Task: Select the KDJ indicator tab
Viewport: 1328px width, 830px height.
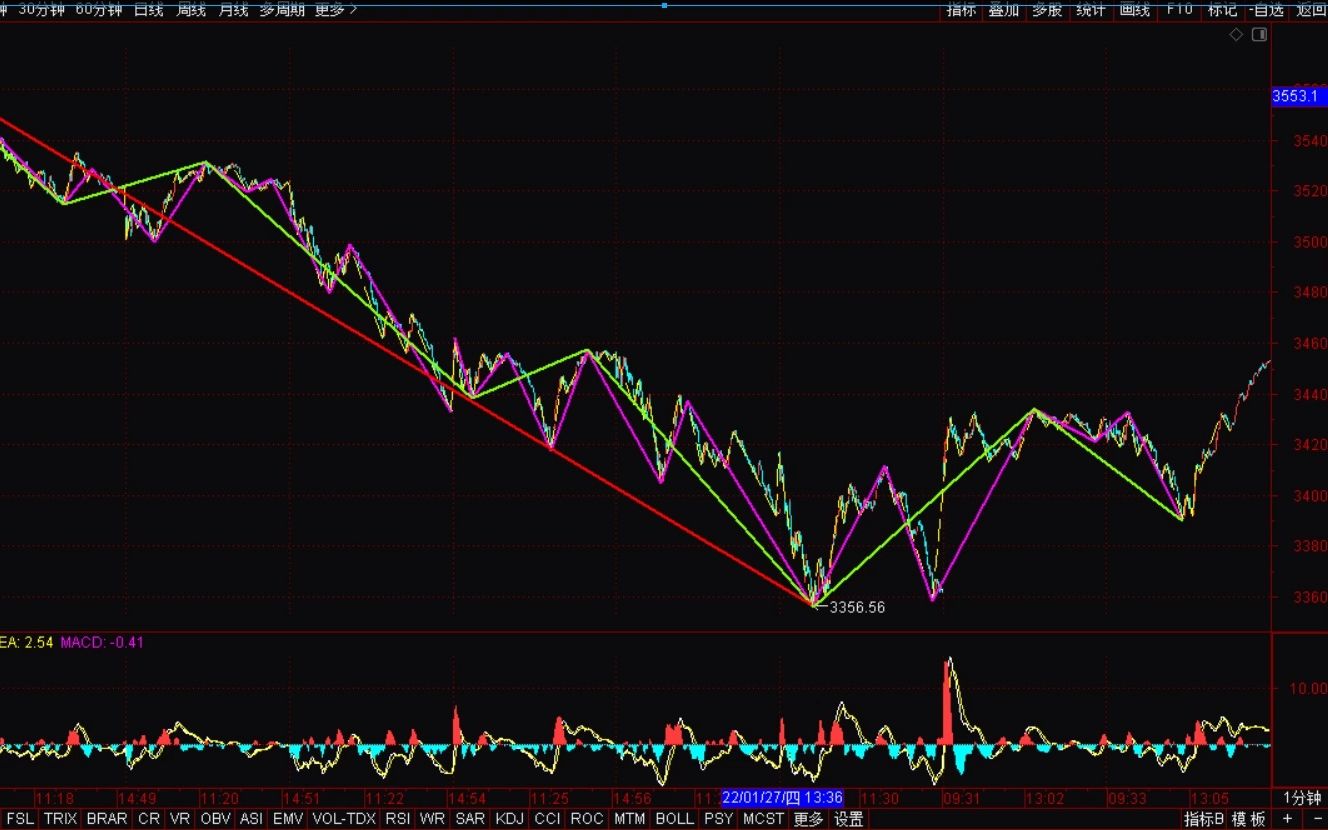Action: pos(510,819)
